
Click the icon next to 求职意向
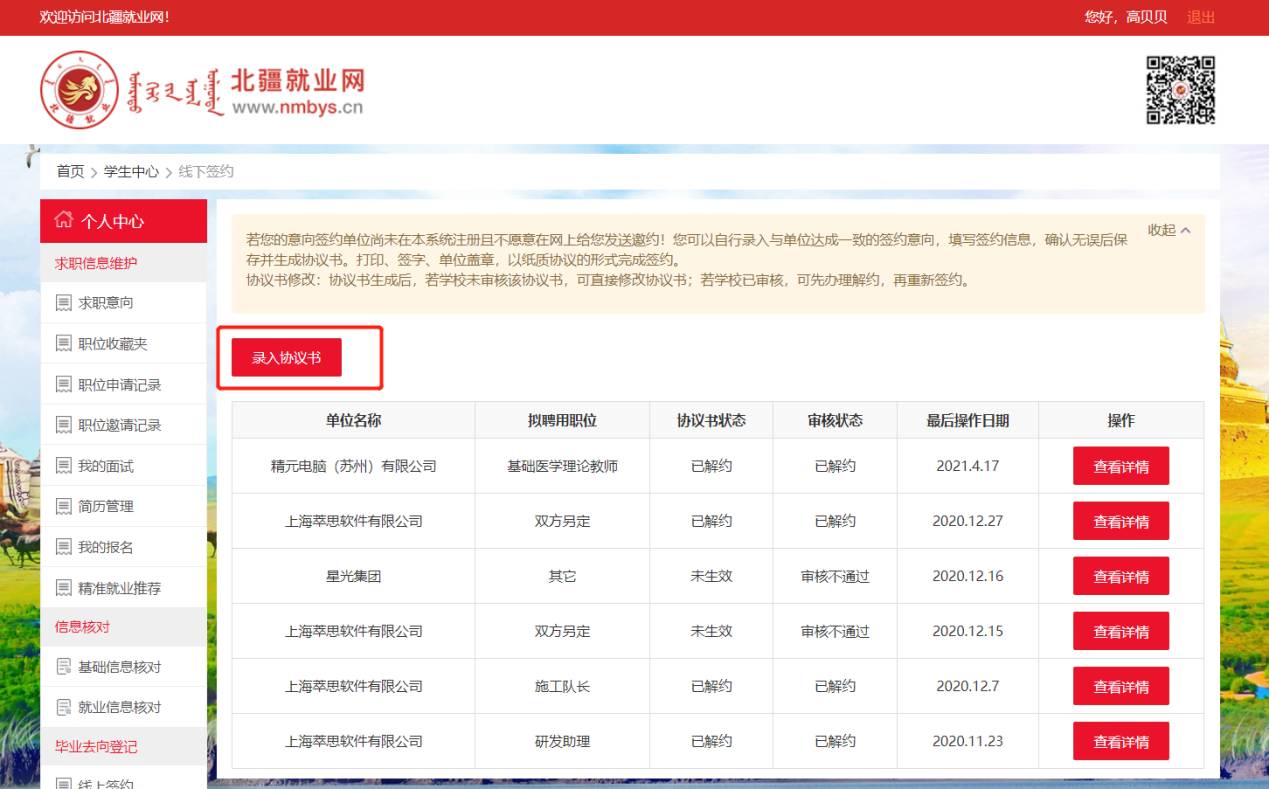point(64,303)
